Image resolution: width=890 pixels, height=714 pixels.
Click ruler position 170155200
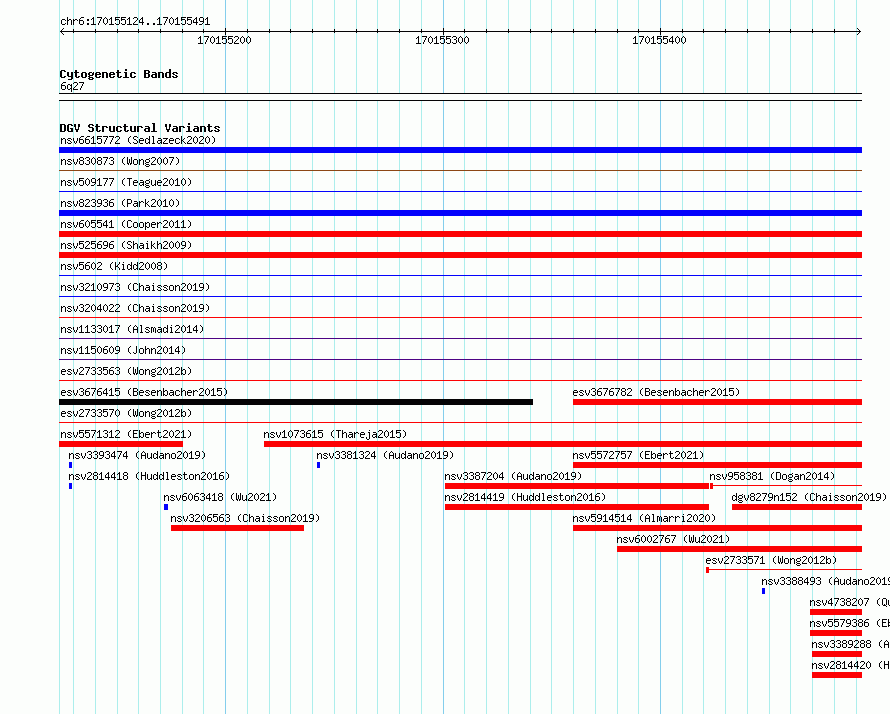[x=224, y=40]
